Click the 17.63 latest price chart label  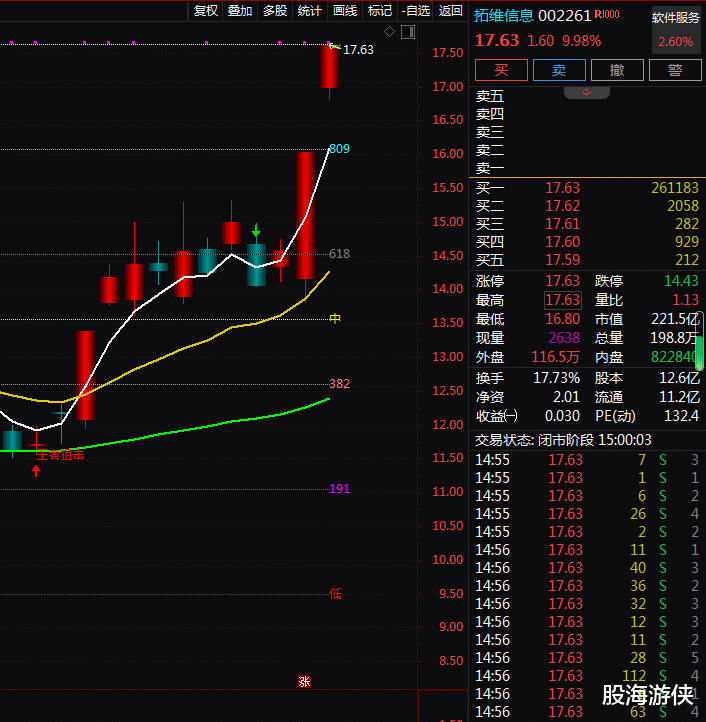point(358,50)
